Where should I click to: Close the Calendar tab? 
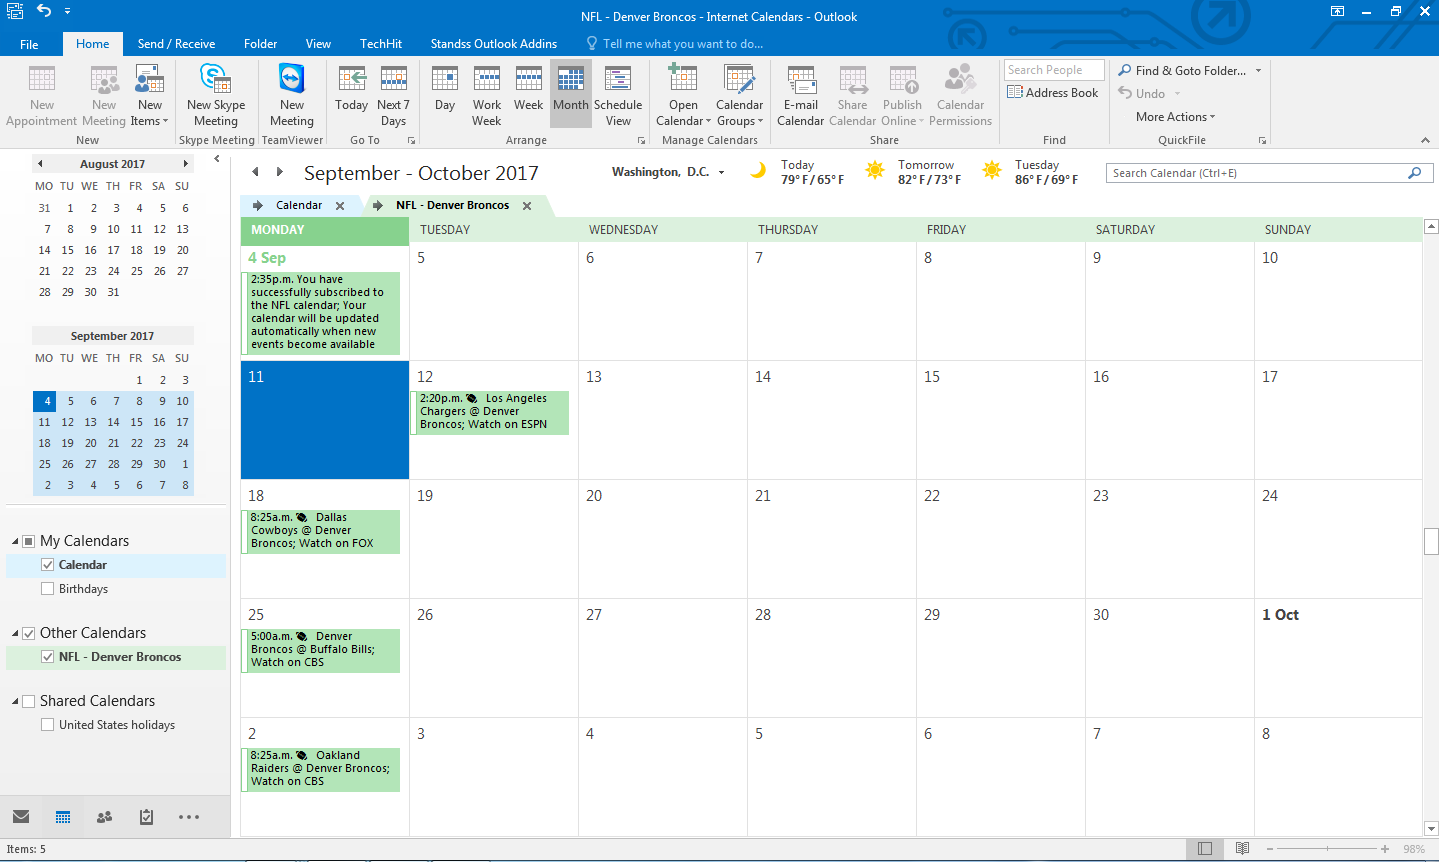point(340,206)
